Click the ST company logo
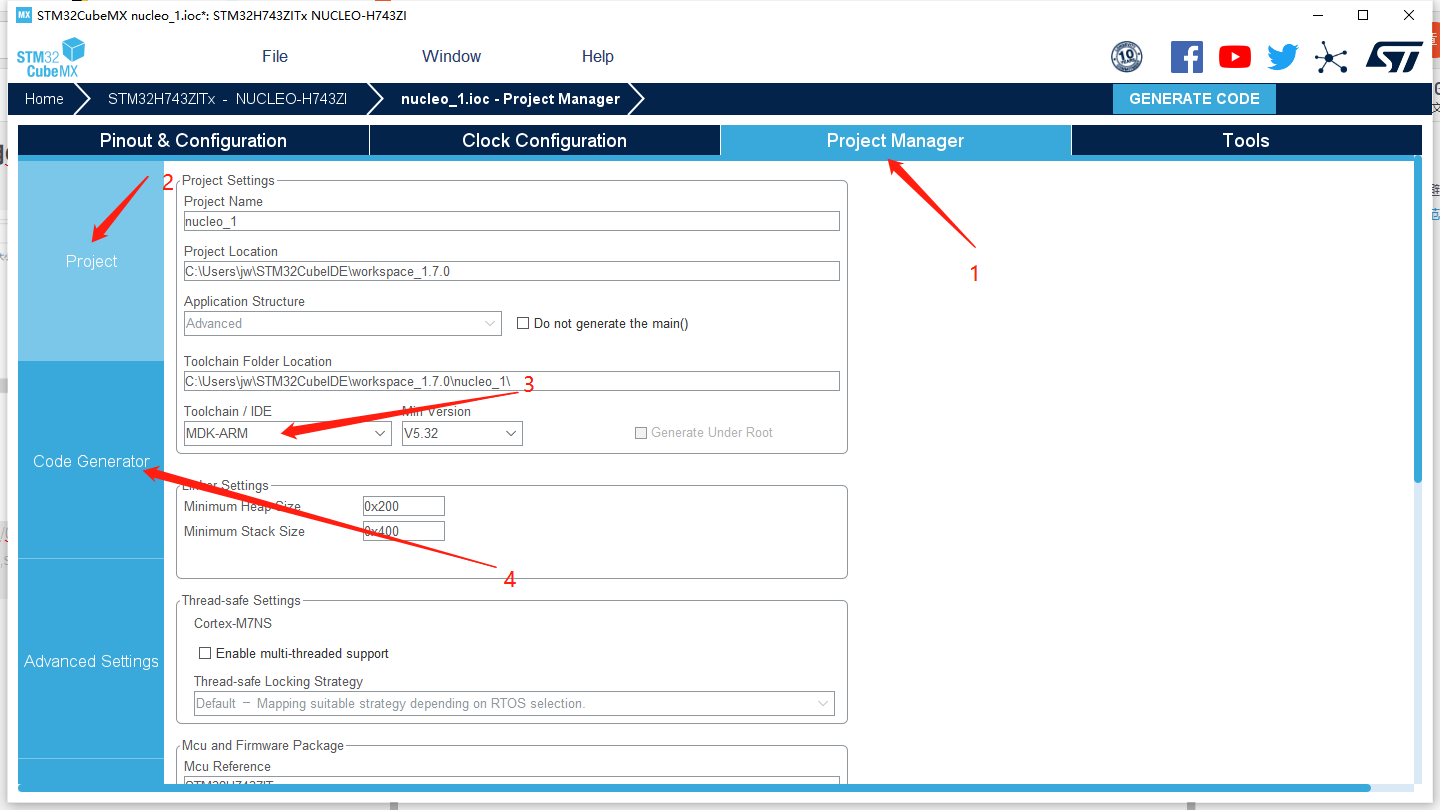The image size is (1440, 810). (1394, 57)
